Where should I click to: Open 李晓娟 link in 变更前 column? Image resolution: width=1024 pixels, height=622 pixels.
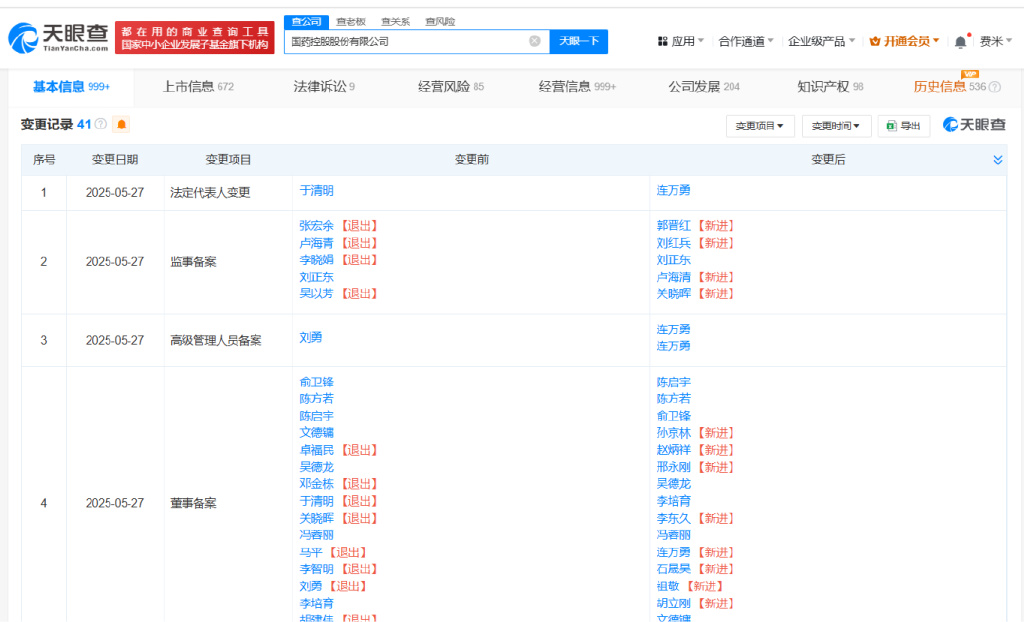(316, 260)
